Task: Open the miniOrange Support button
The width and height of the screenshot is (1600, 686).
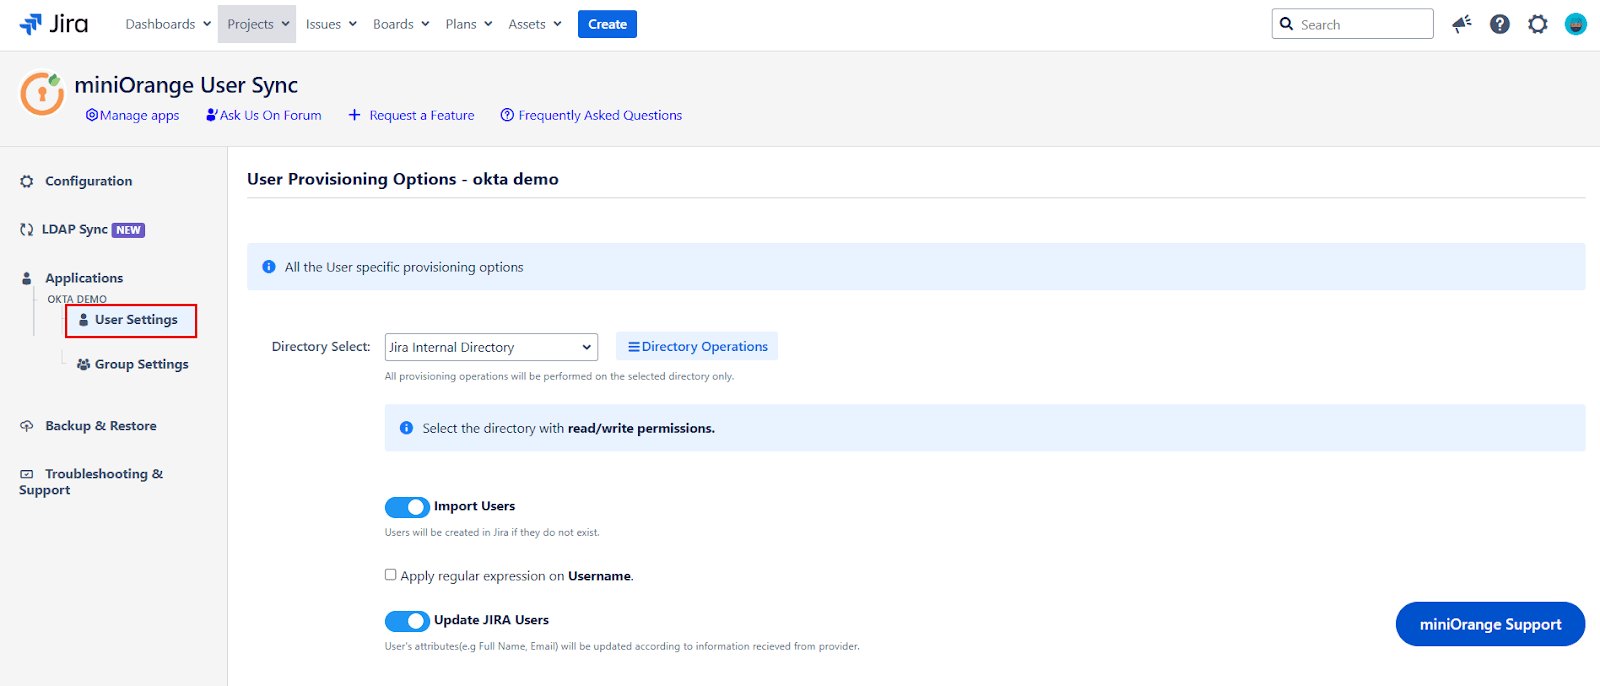Action: (1490, 624)
